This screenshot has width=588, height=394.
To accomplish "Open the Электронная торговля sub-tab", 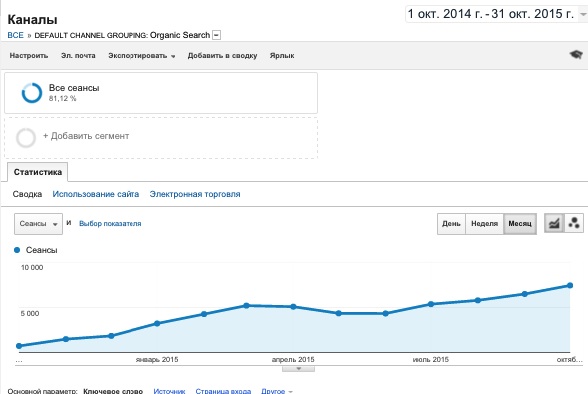I will point(195,194).
